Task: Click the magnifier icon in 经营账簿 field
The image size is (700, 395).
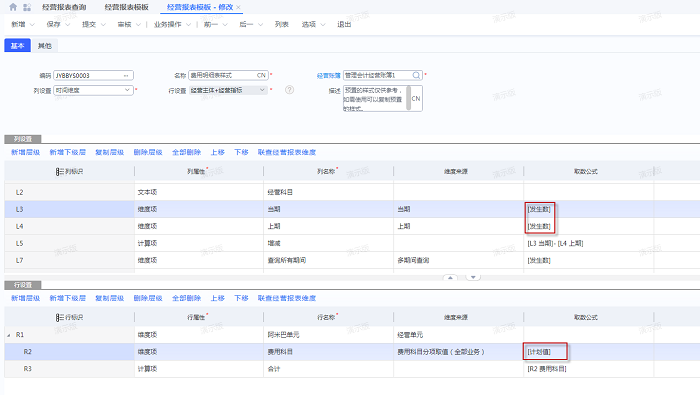Action: (416, 75)
